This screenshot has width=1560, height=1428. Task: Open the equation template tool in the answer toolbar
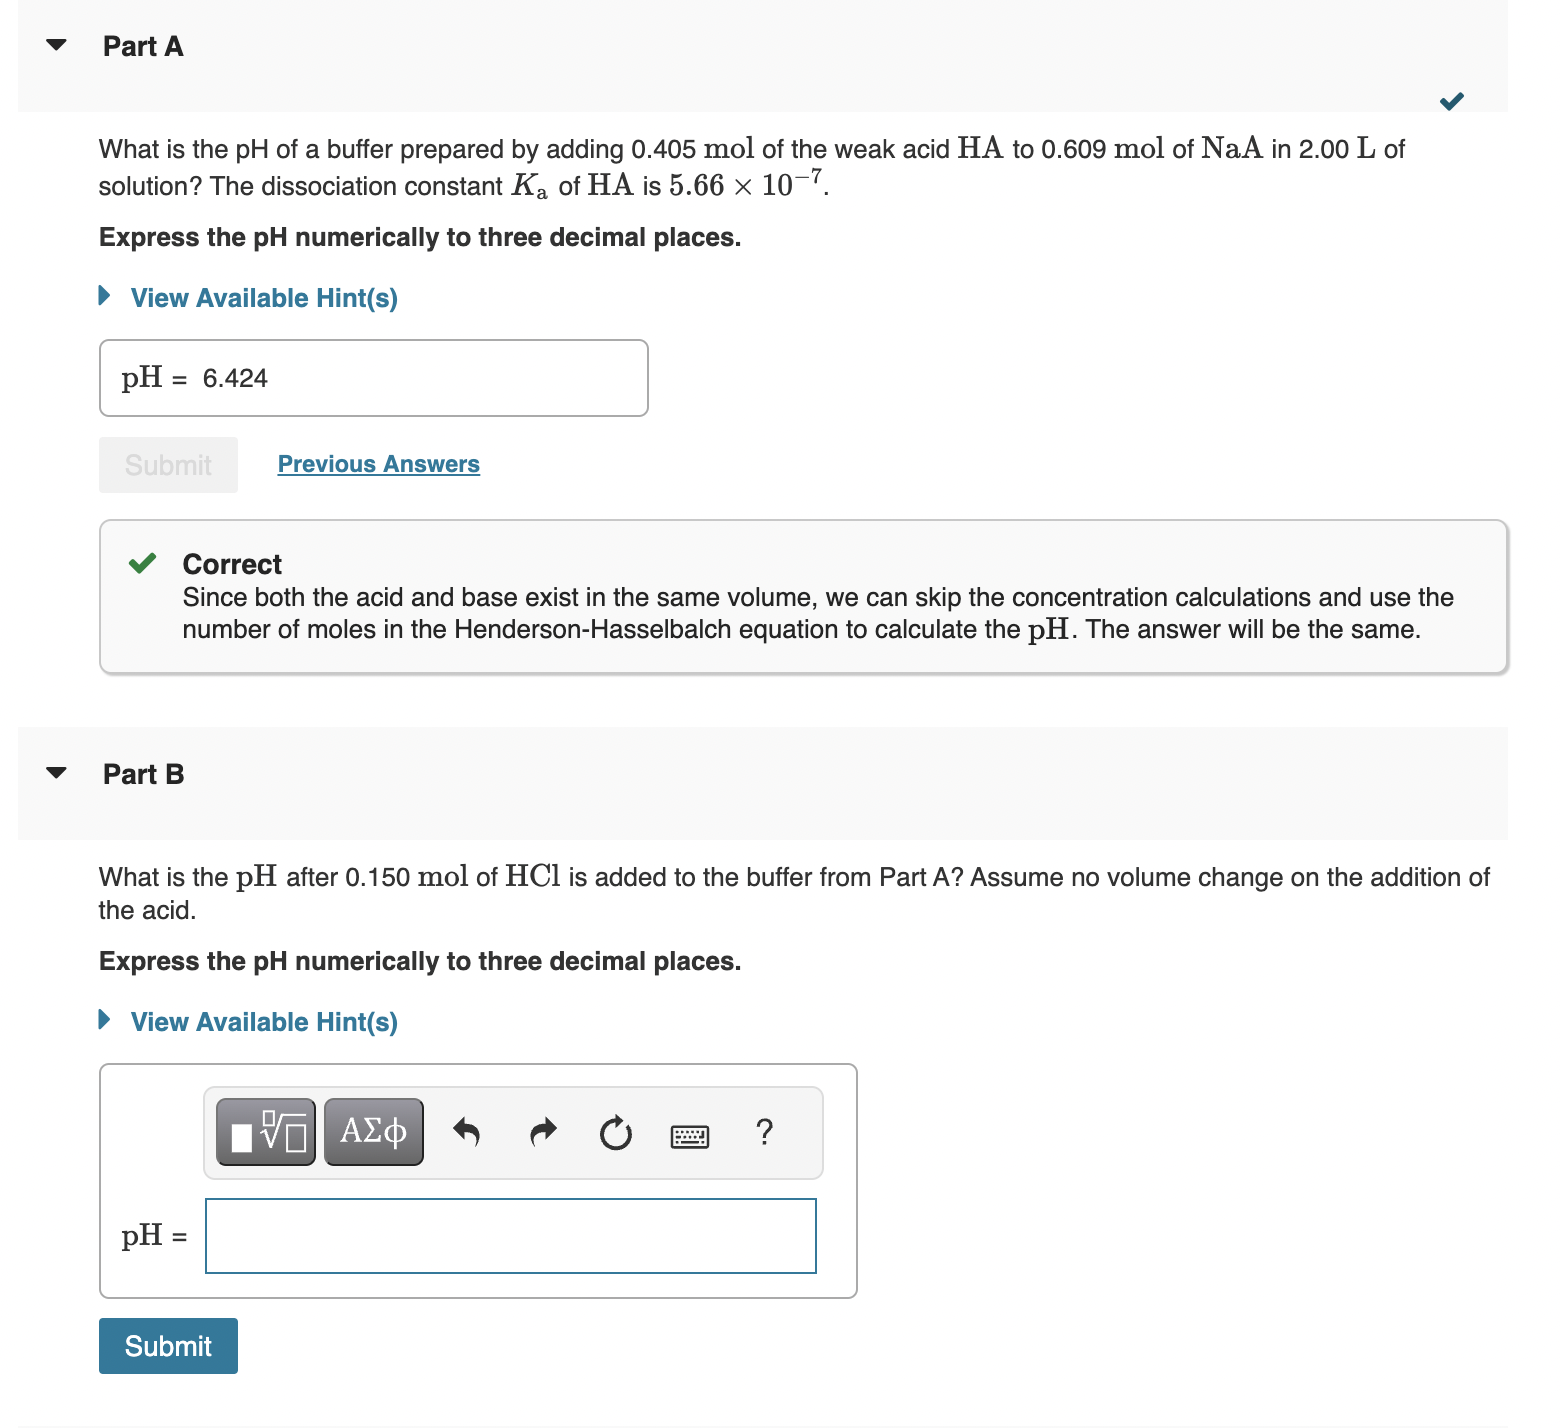(264, 1131)
